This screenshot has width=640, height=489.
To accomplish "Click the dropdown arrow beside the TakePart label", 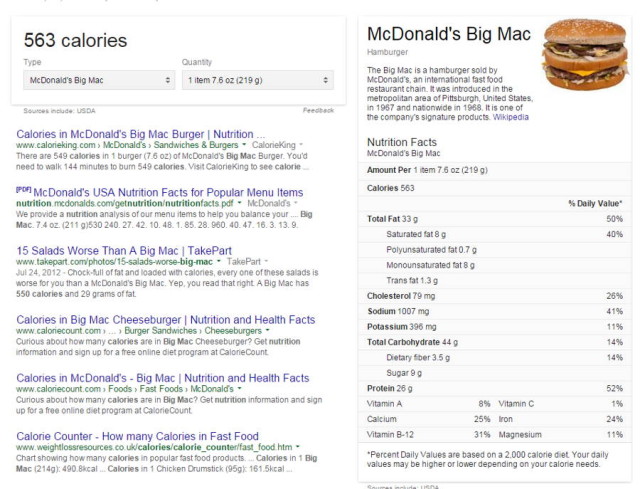I will click(266, 261).
